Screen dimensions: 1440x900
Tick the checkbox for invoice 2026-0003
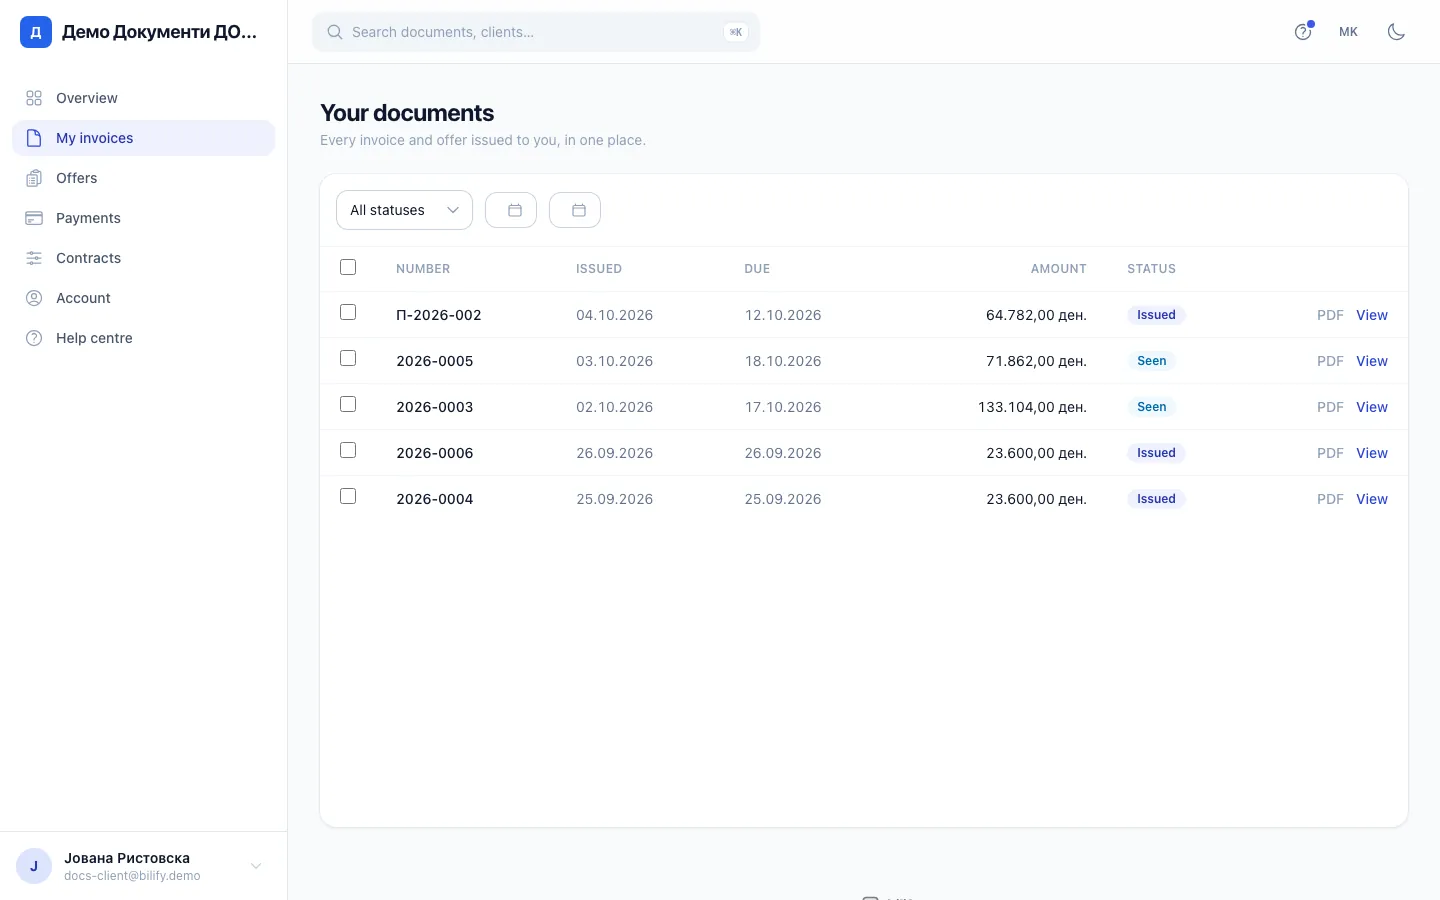348,404
